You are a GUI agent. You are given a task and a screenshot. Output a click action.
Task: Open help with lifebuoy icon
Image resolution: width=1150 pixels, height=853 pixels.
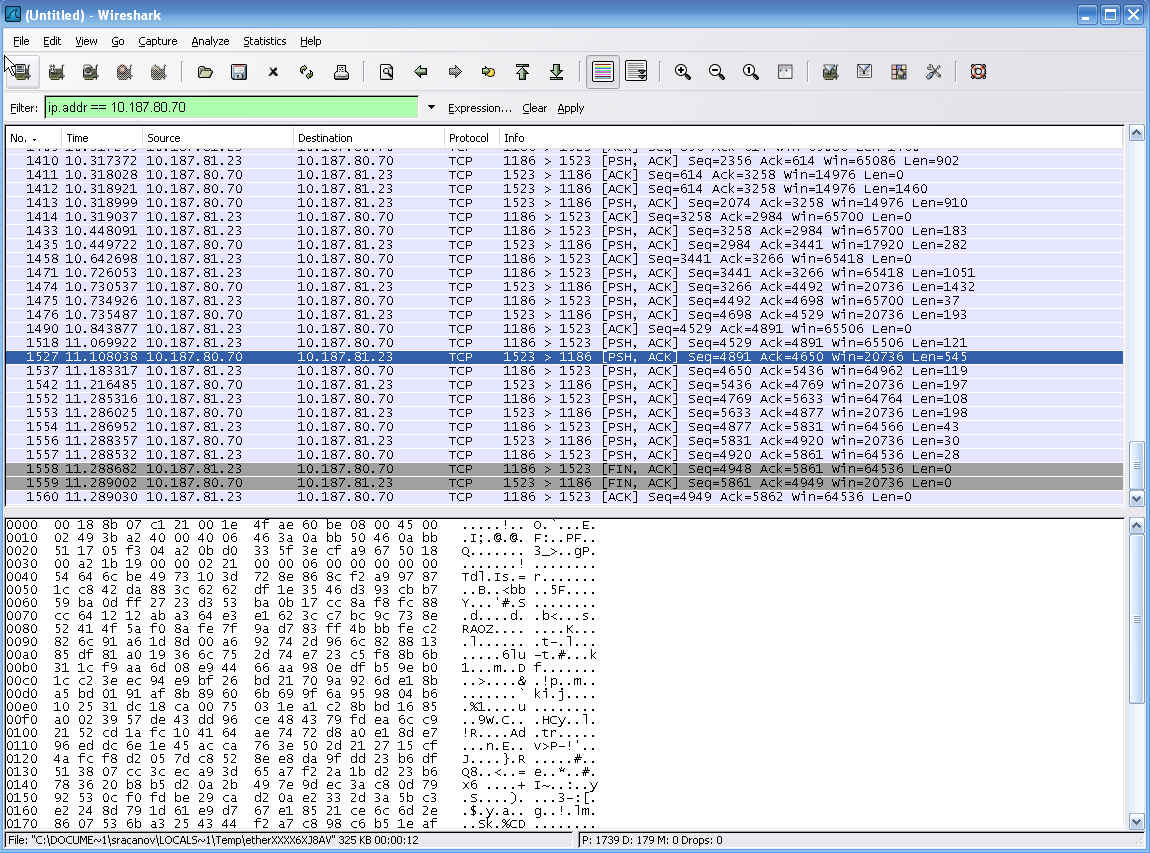click(x=978, y=72)
